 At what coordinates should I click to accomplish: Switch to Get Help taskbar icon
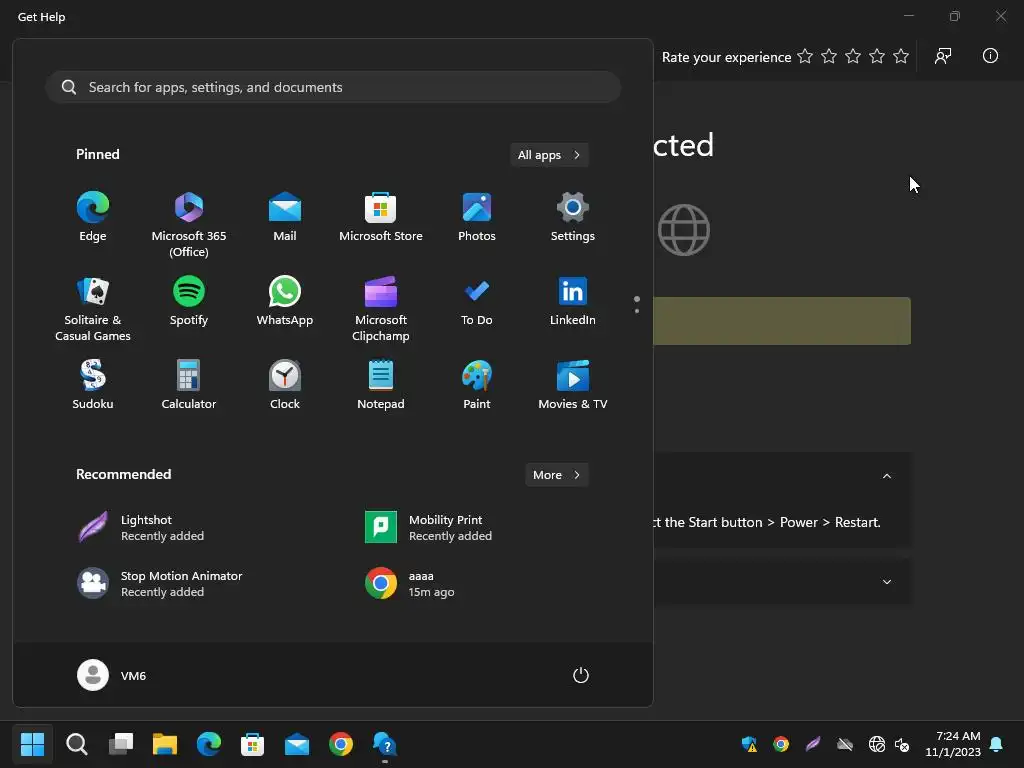[385, 744]
